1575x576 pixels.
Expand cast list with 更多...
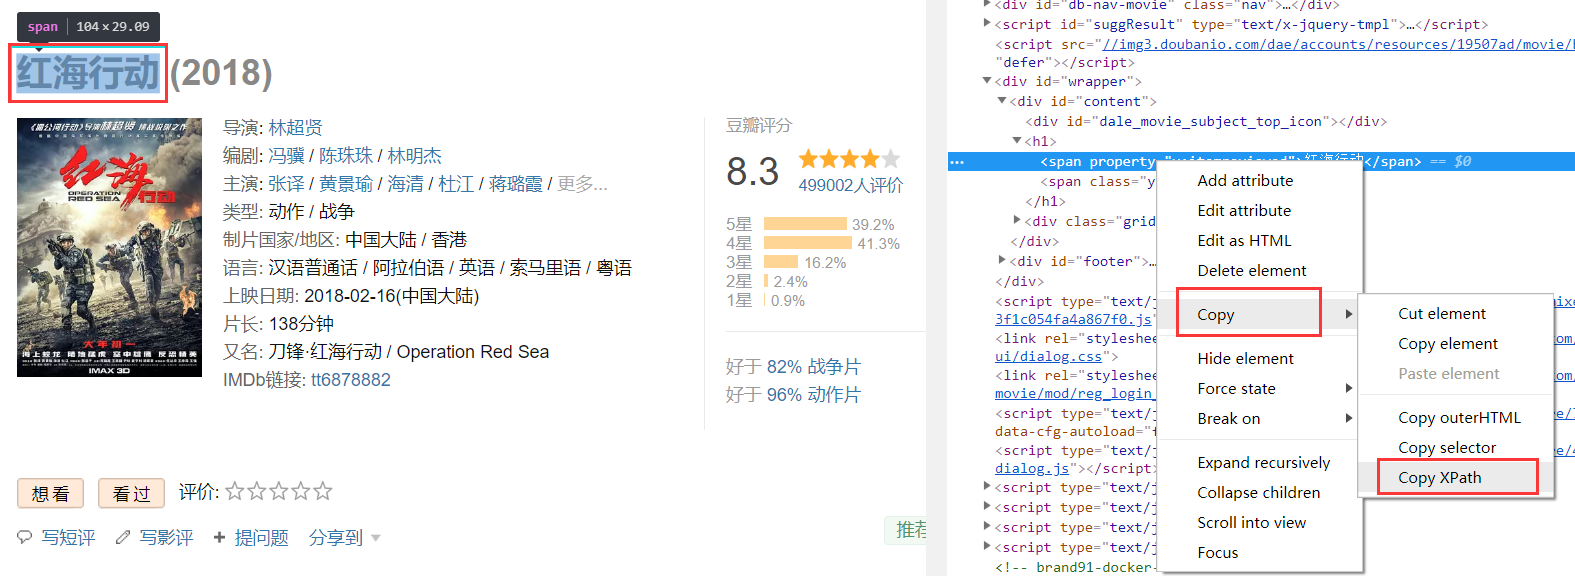click(x=583, y=183)
